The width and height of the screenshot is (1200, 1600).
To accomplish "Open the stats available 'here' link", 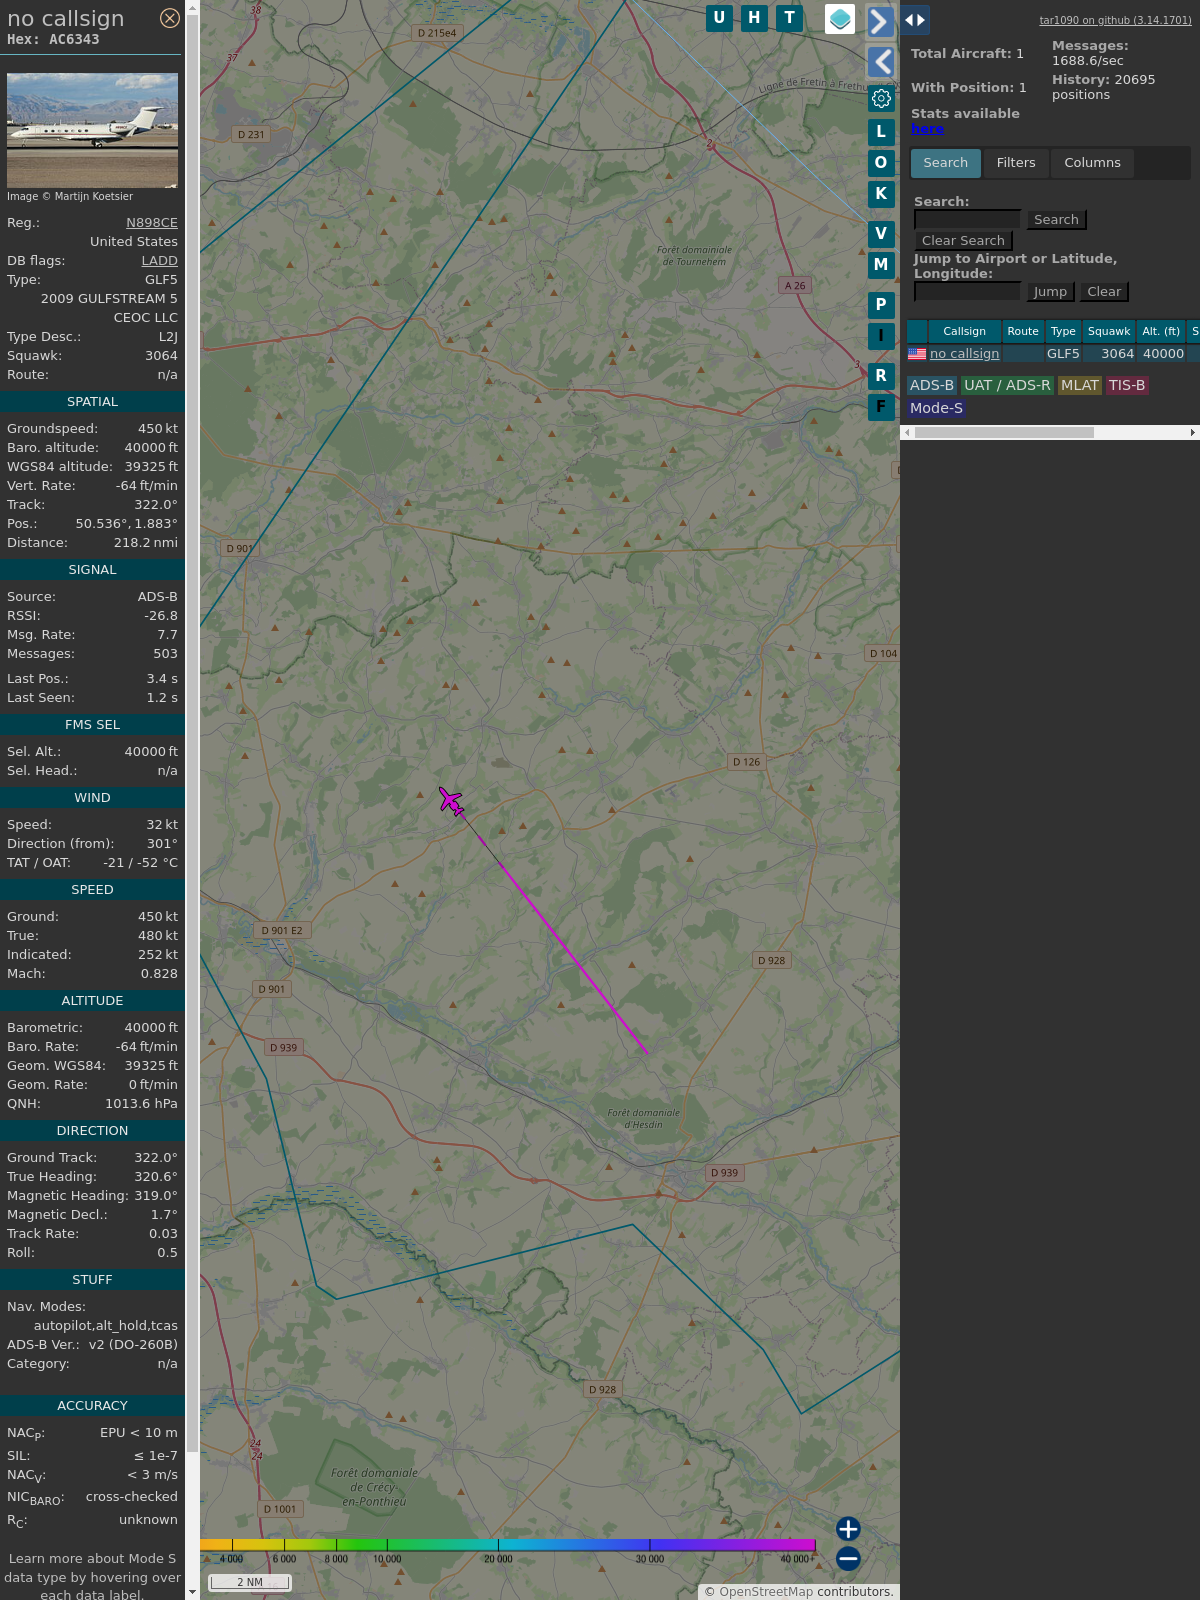I will 927,129.
